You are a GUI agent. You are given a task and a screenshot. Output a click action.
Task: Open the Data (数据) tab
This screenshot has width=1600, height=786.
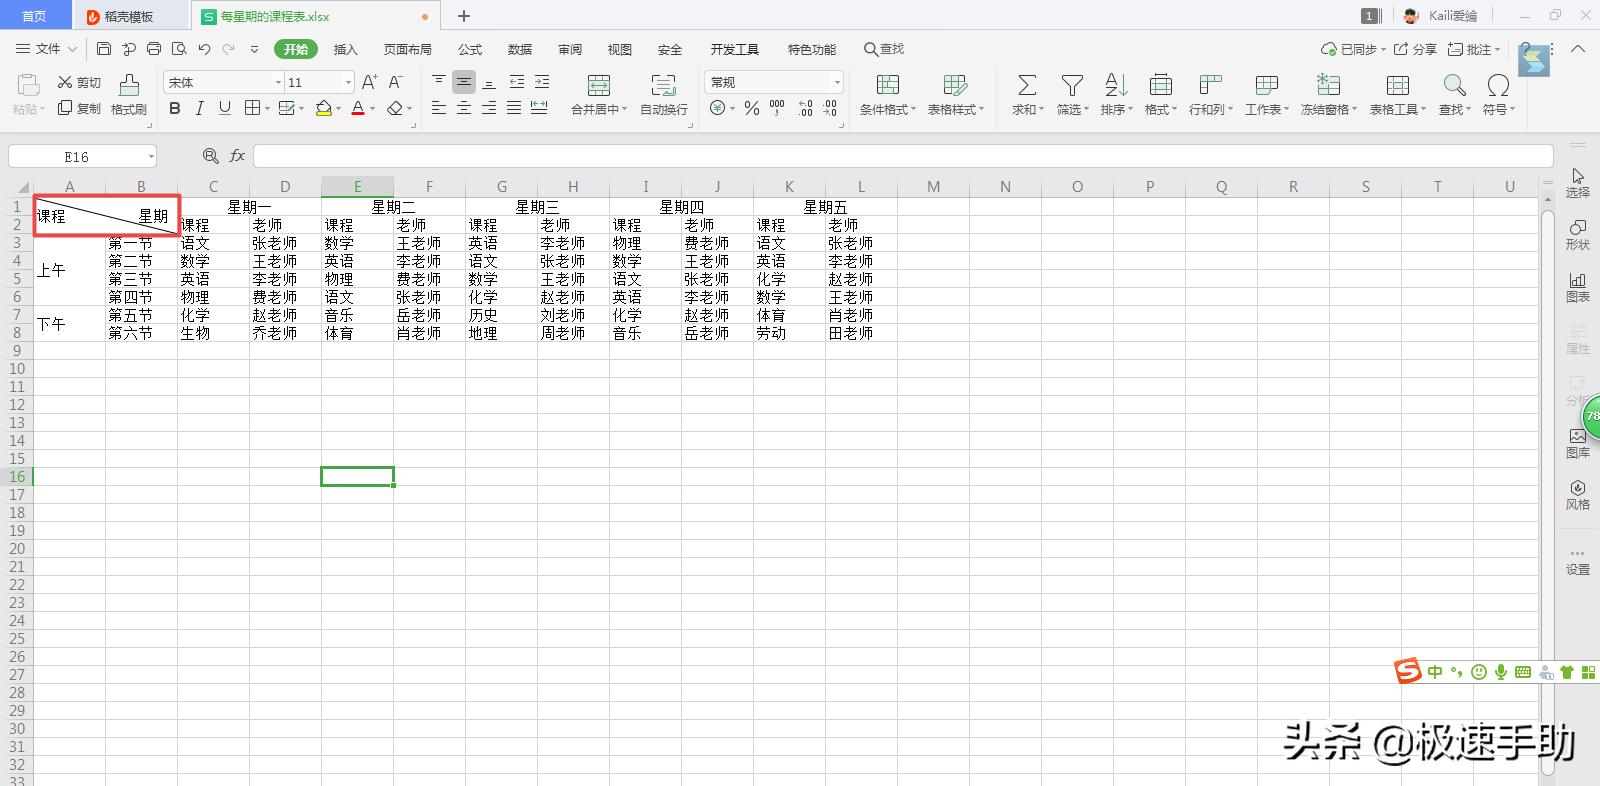pos(520,49)
